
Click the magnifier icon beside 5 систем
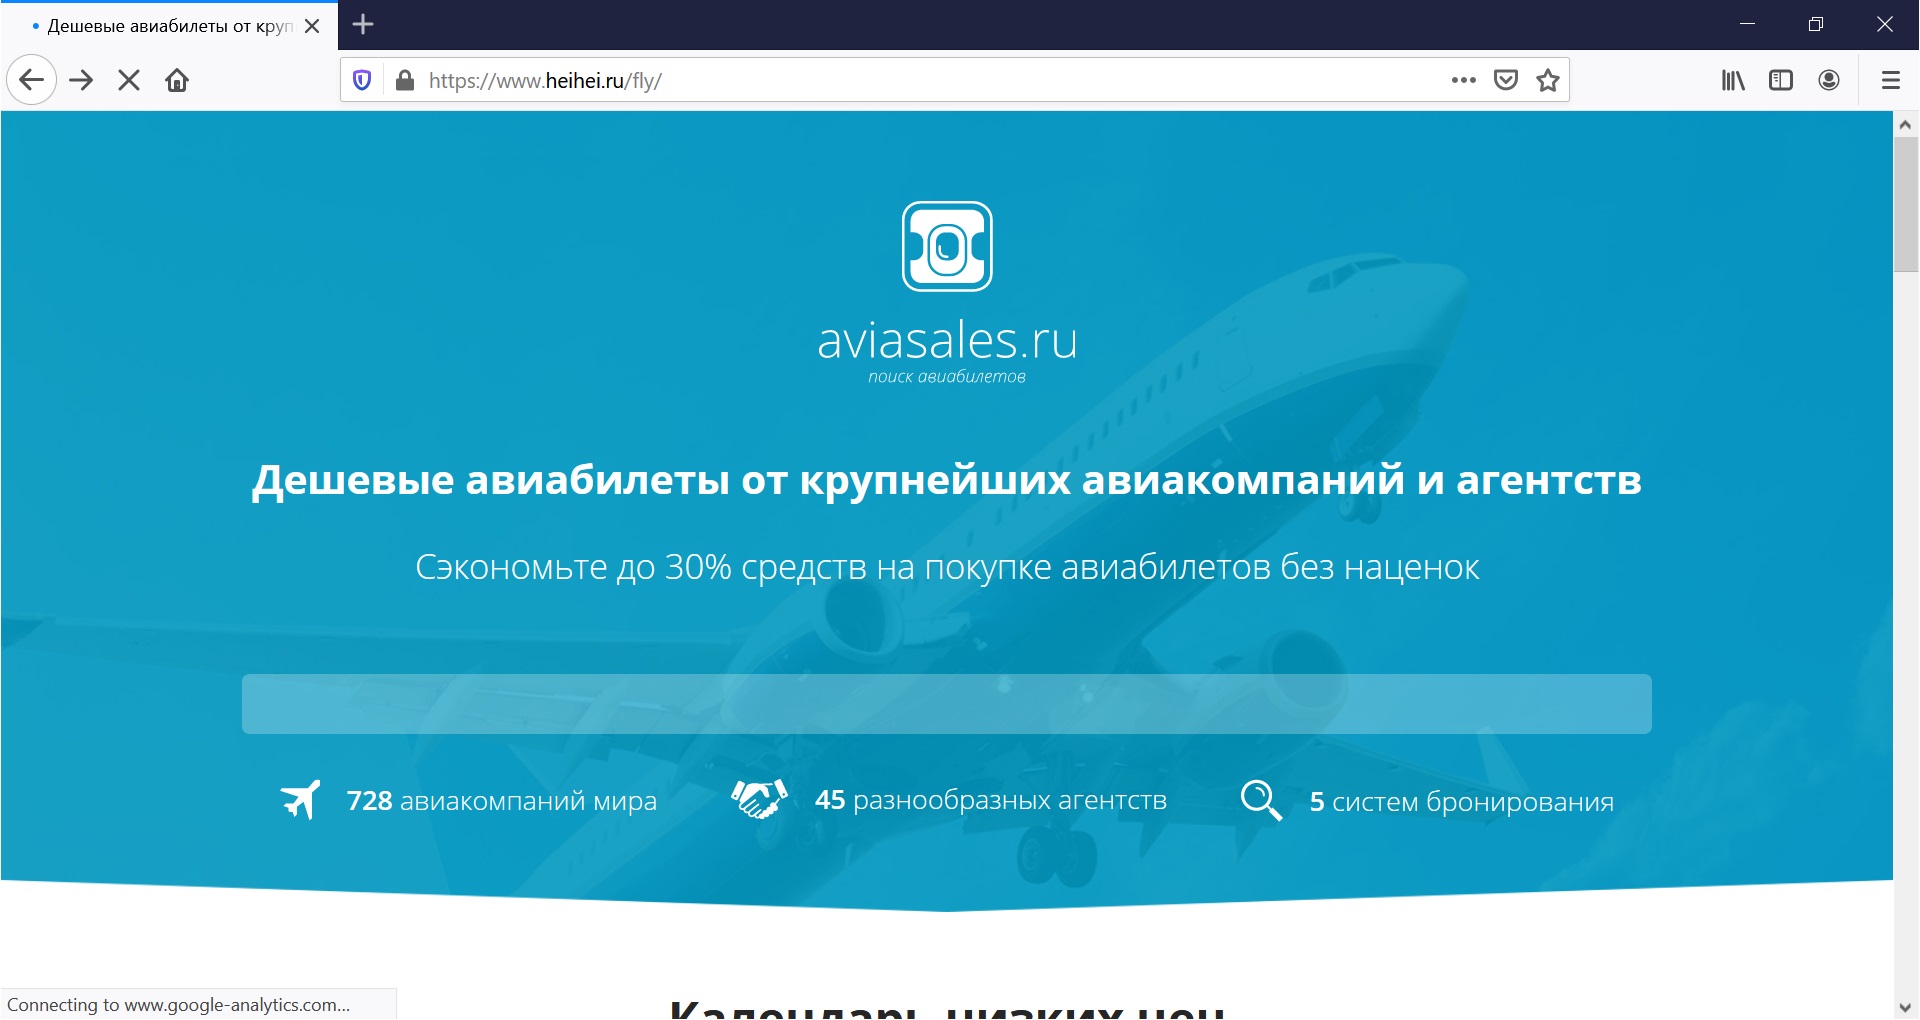(x=1261, y=800)
